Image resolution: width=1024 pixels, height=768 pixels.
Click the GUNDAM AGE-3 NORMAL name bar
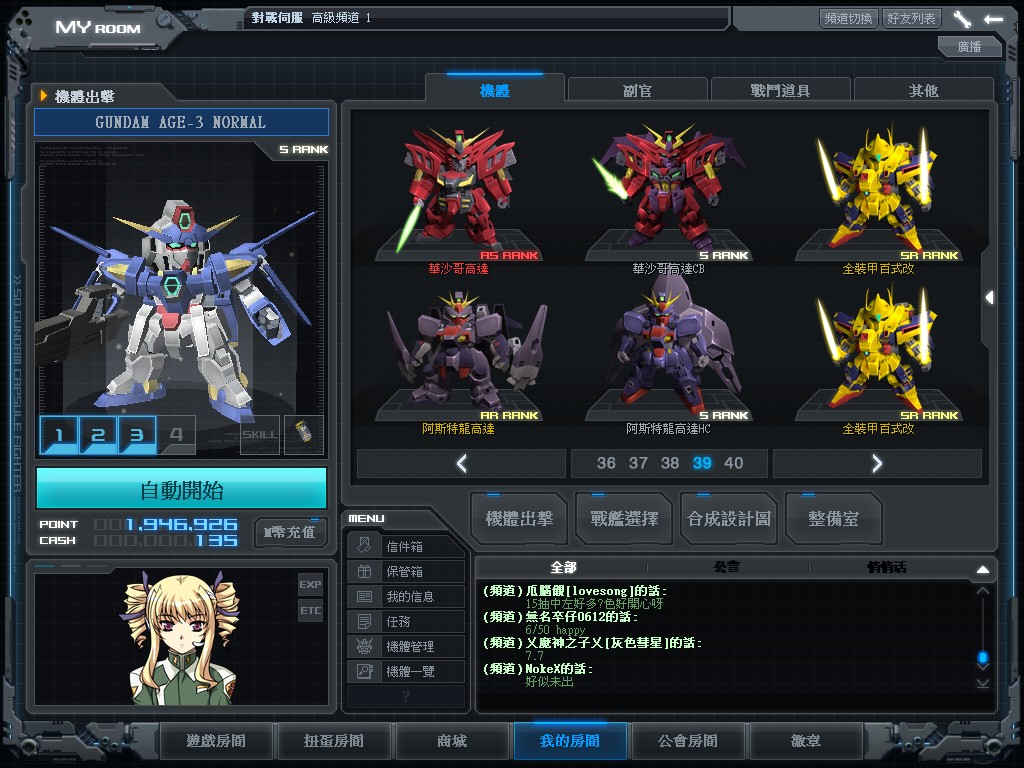tap(182, 122)
